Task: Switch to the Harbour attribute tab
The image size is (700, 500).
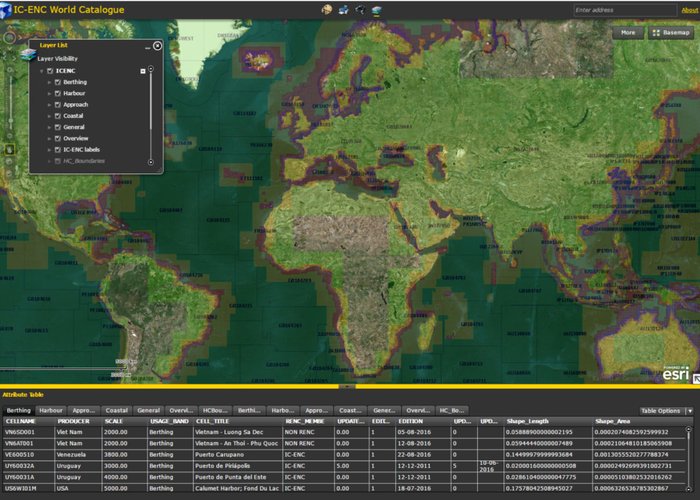Action: click(51, 411)
